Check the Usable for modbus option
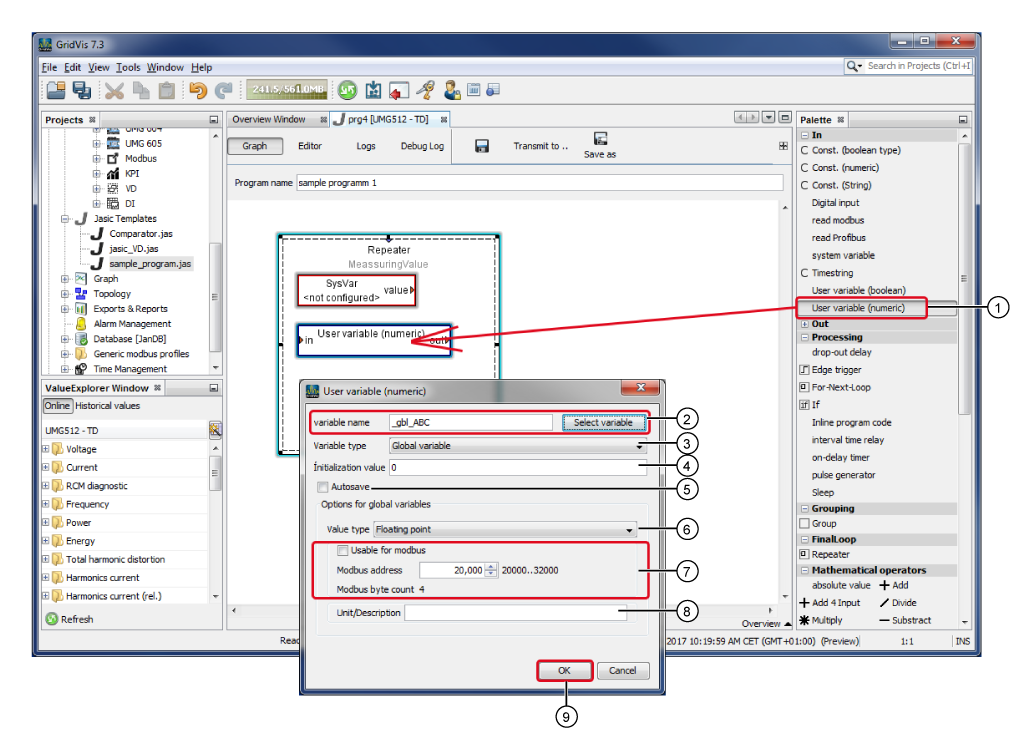The image size is (1024, 739). 343,550
